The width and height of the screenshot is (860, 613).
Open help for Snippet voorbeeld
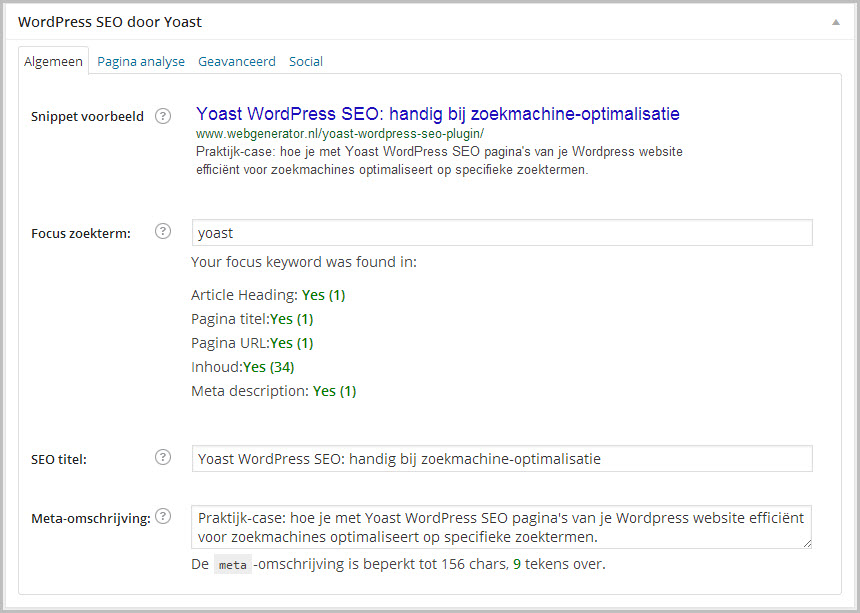point(162,116)
